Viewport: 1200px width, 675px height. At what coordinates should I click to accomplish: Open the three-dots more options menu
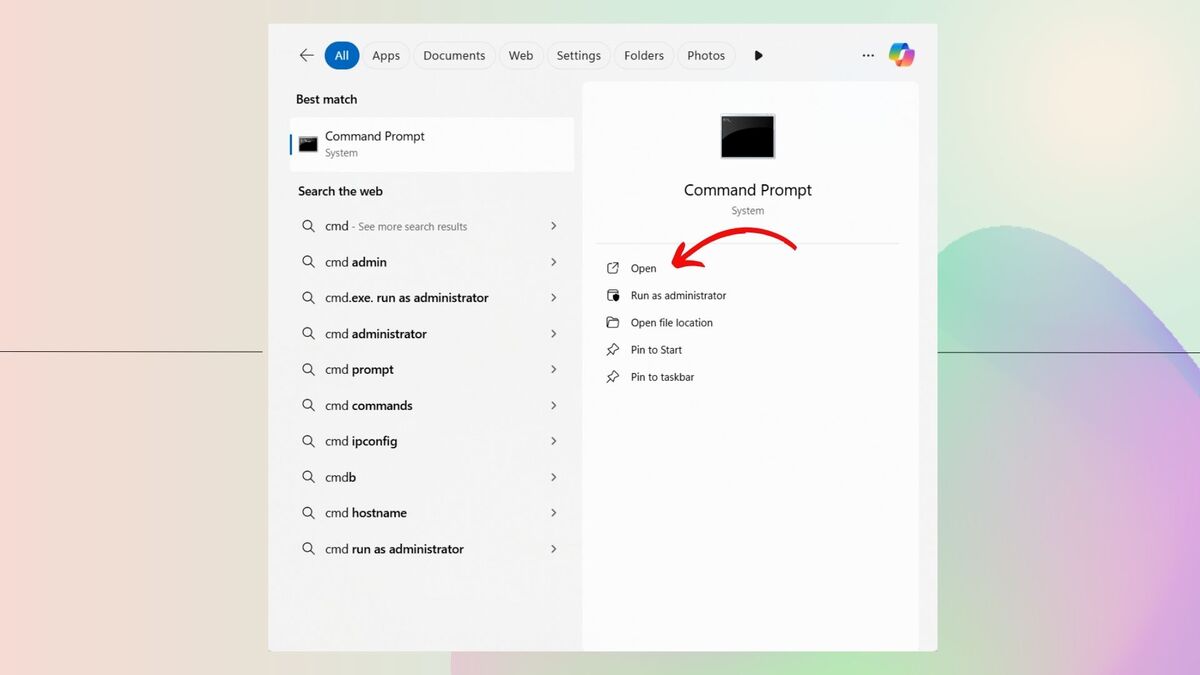click(x=868, y=56)
